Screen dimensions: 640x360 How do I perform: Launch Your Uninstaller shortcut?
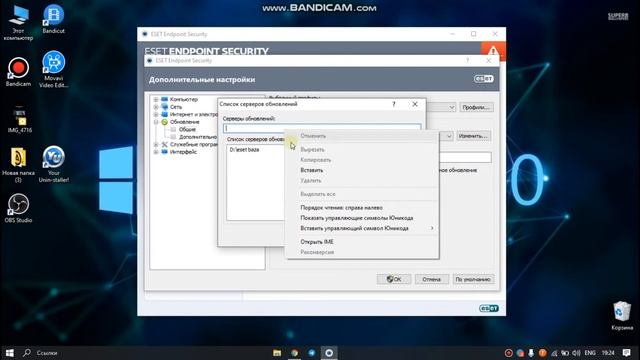(x=53, y=164)
